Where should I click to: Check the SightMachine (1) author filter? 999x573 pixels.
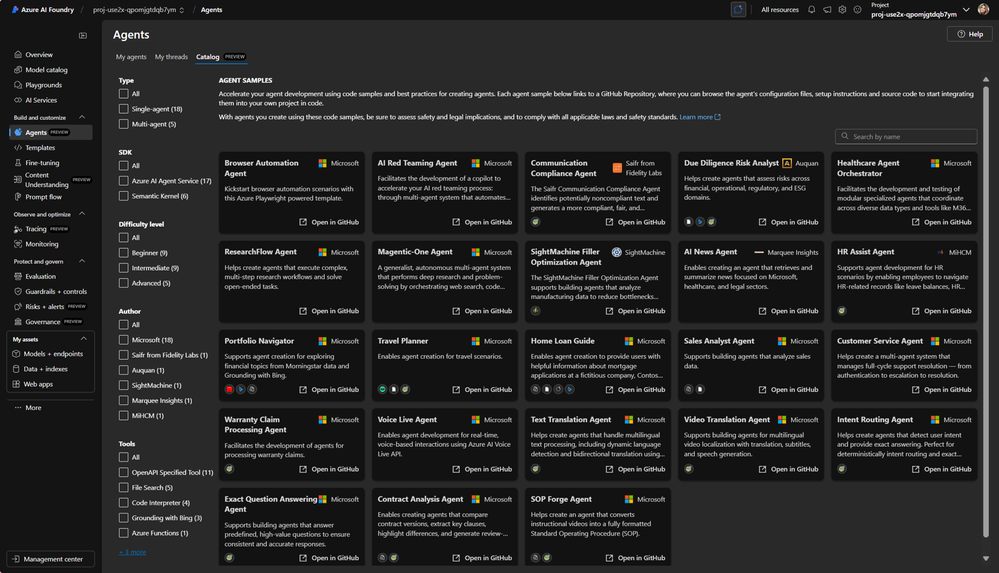[x=124, y=386]
